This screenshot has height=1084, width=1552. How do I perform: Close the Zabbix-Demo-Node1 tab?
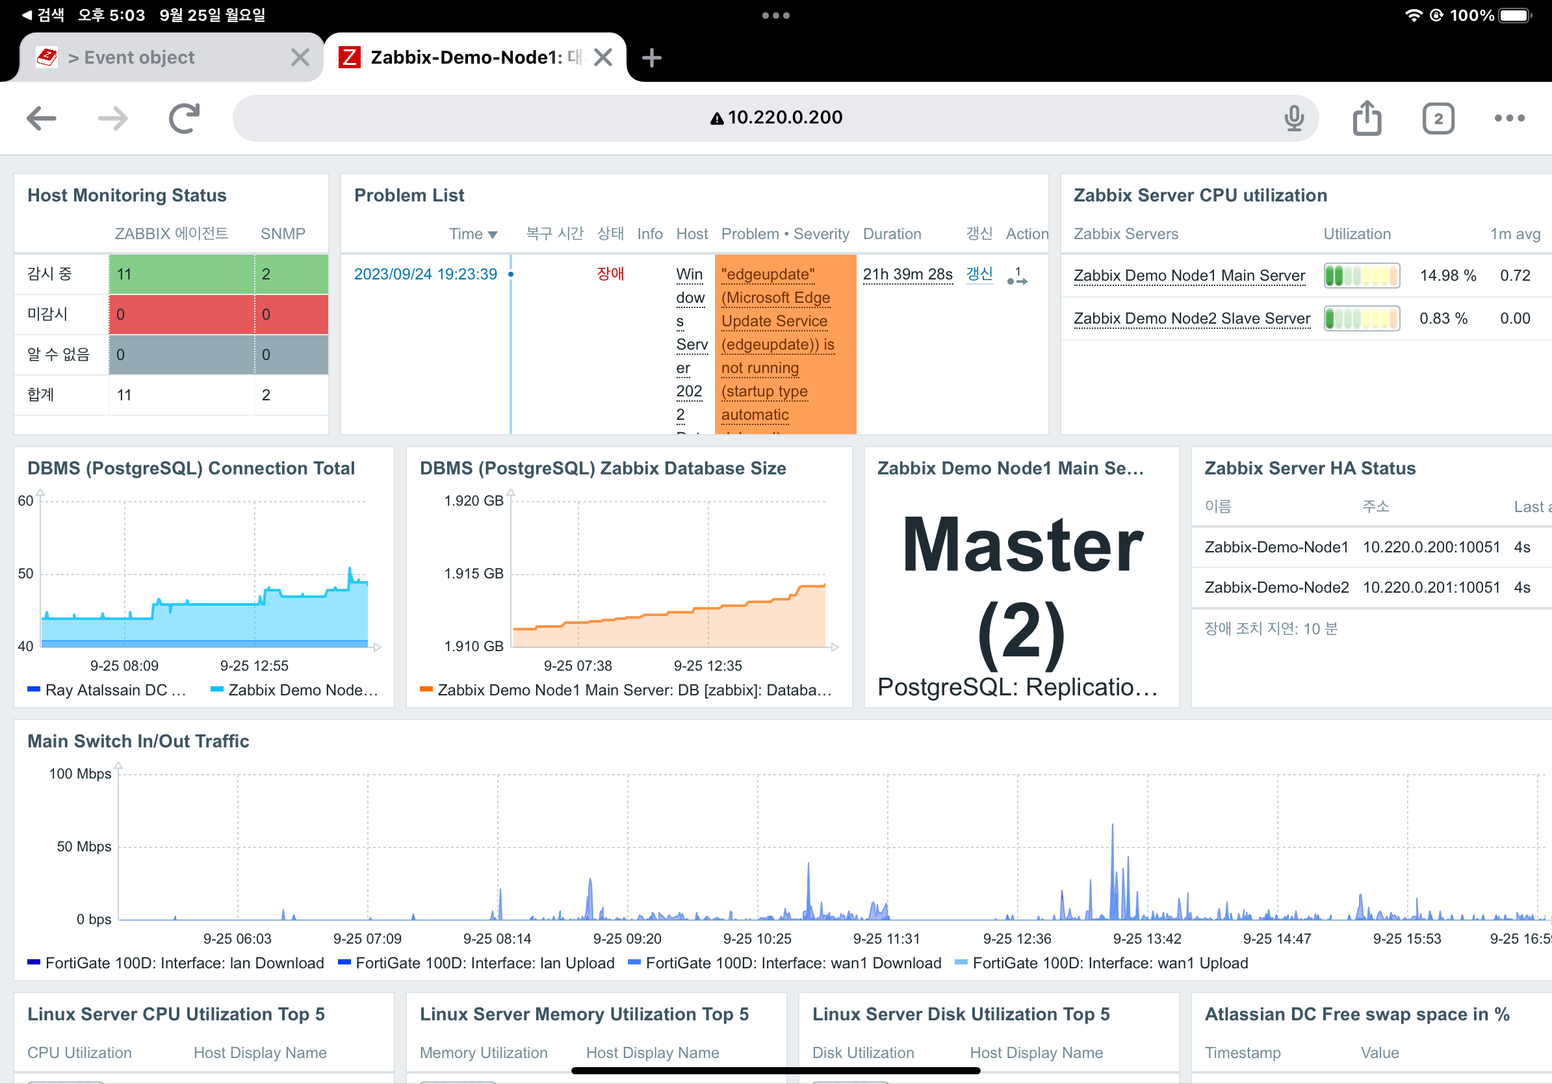pyautogui.click(x=603, y=57)
